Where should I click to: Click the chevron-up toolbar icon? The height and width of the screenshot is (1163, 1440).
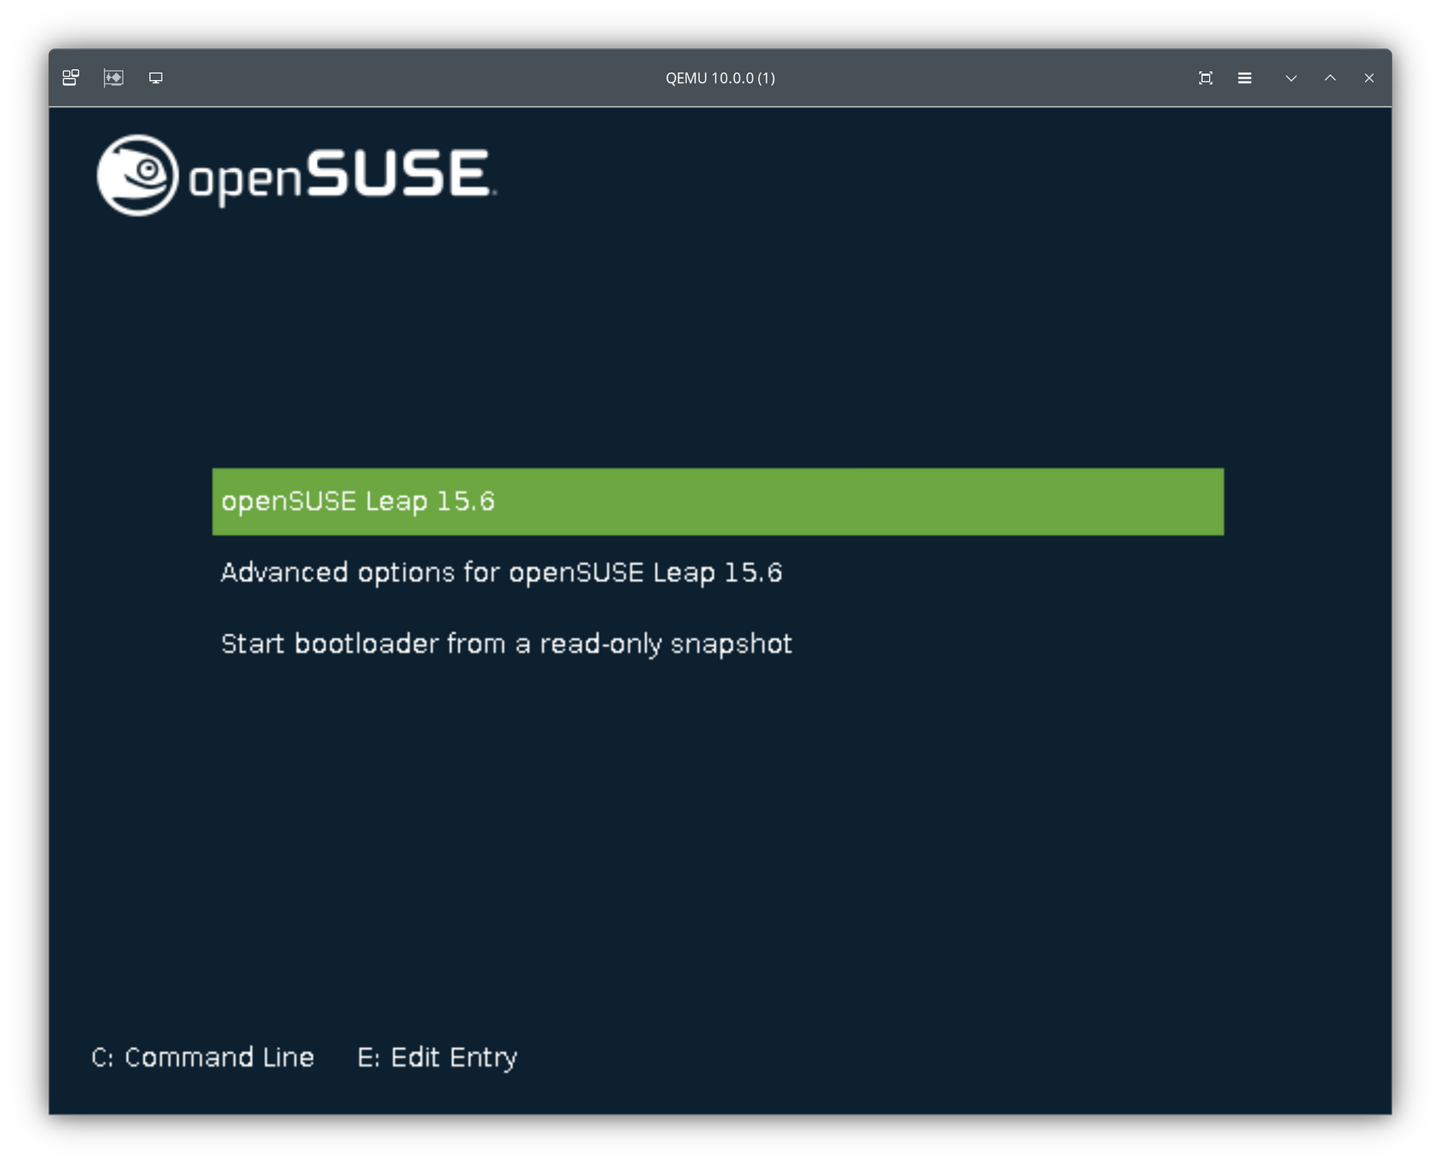pos(1330,78)
